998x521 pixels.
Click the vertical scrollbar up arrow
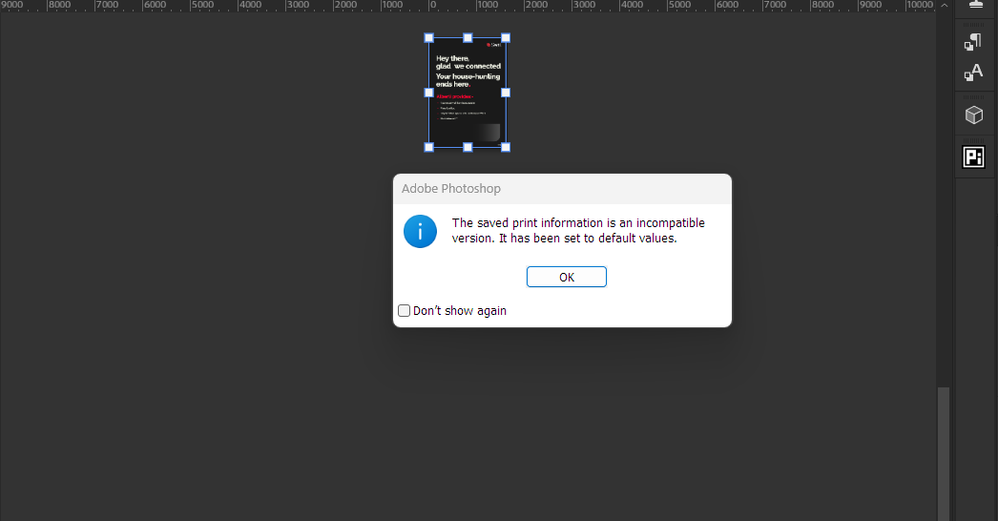tap(944, 5)
